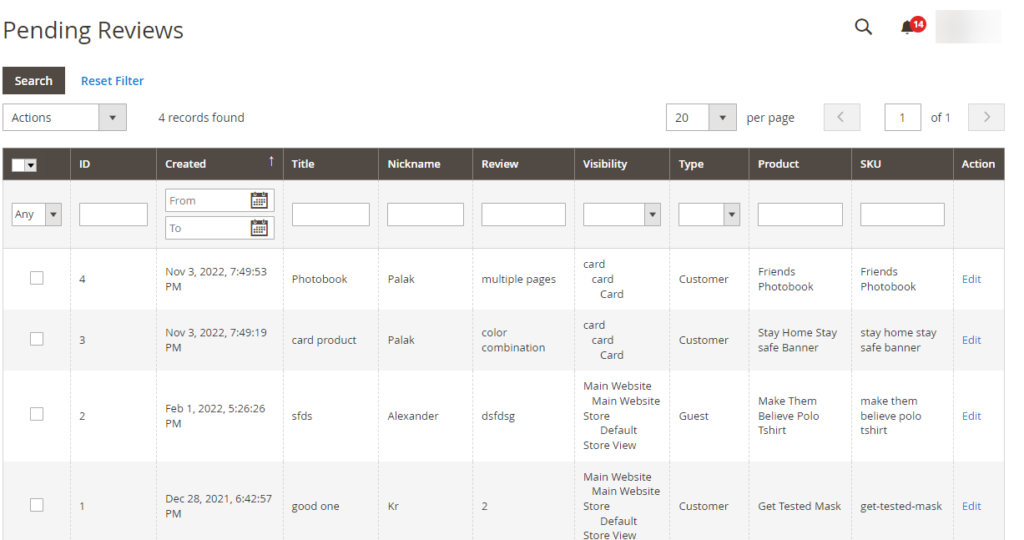Click the magnifier search icon
The width and height of the screenshot is (1024, 540).
(863, 27)
